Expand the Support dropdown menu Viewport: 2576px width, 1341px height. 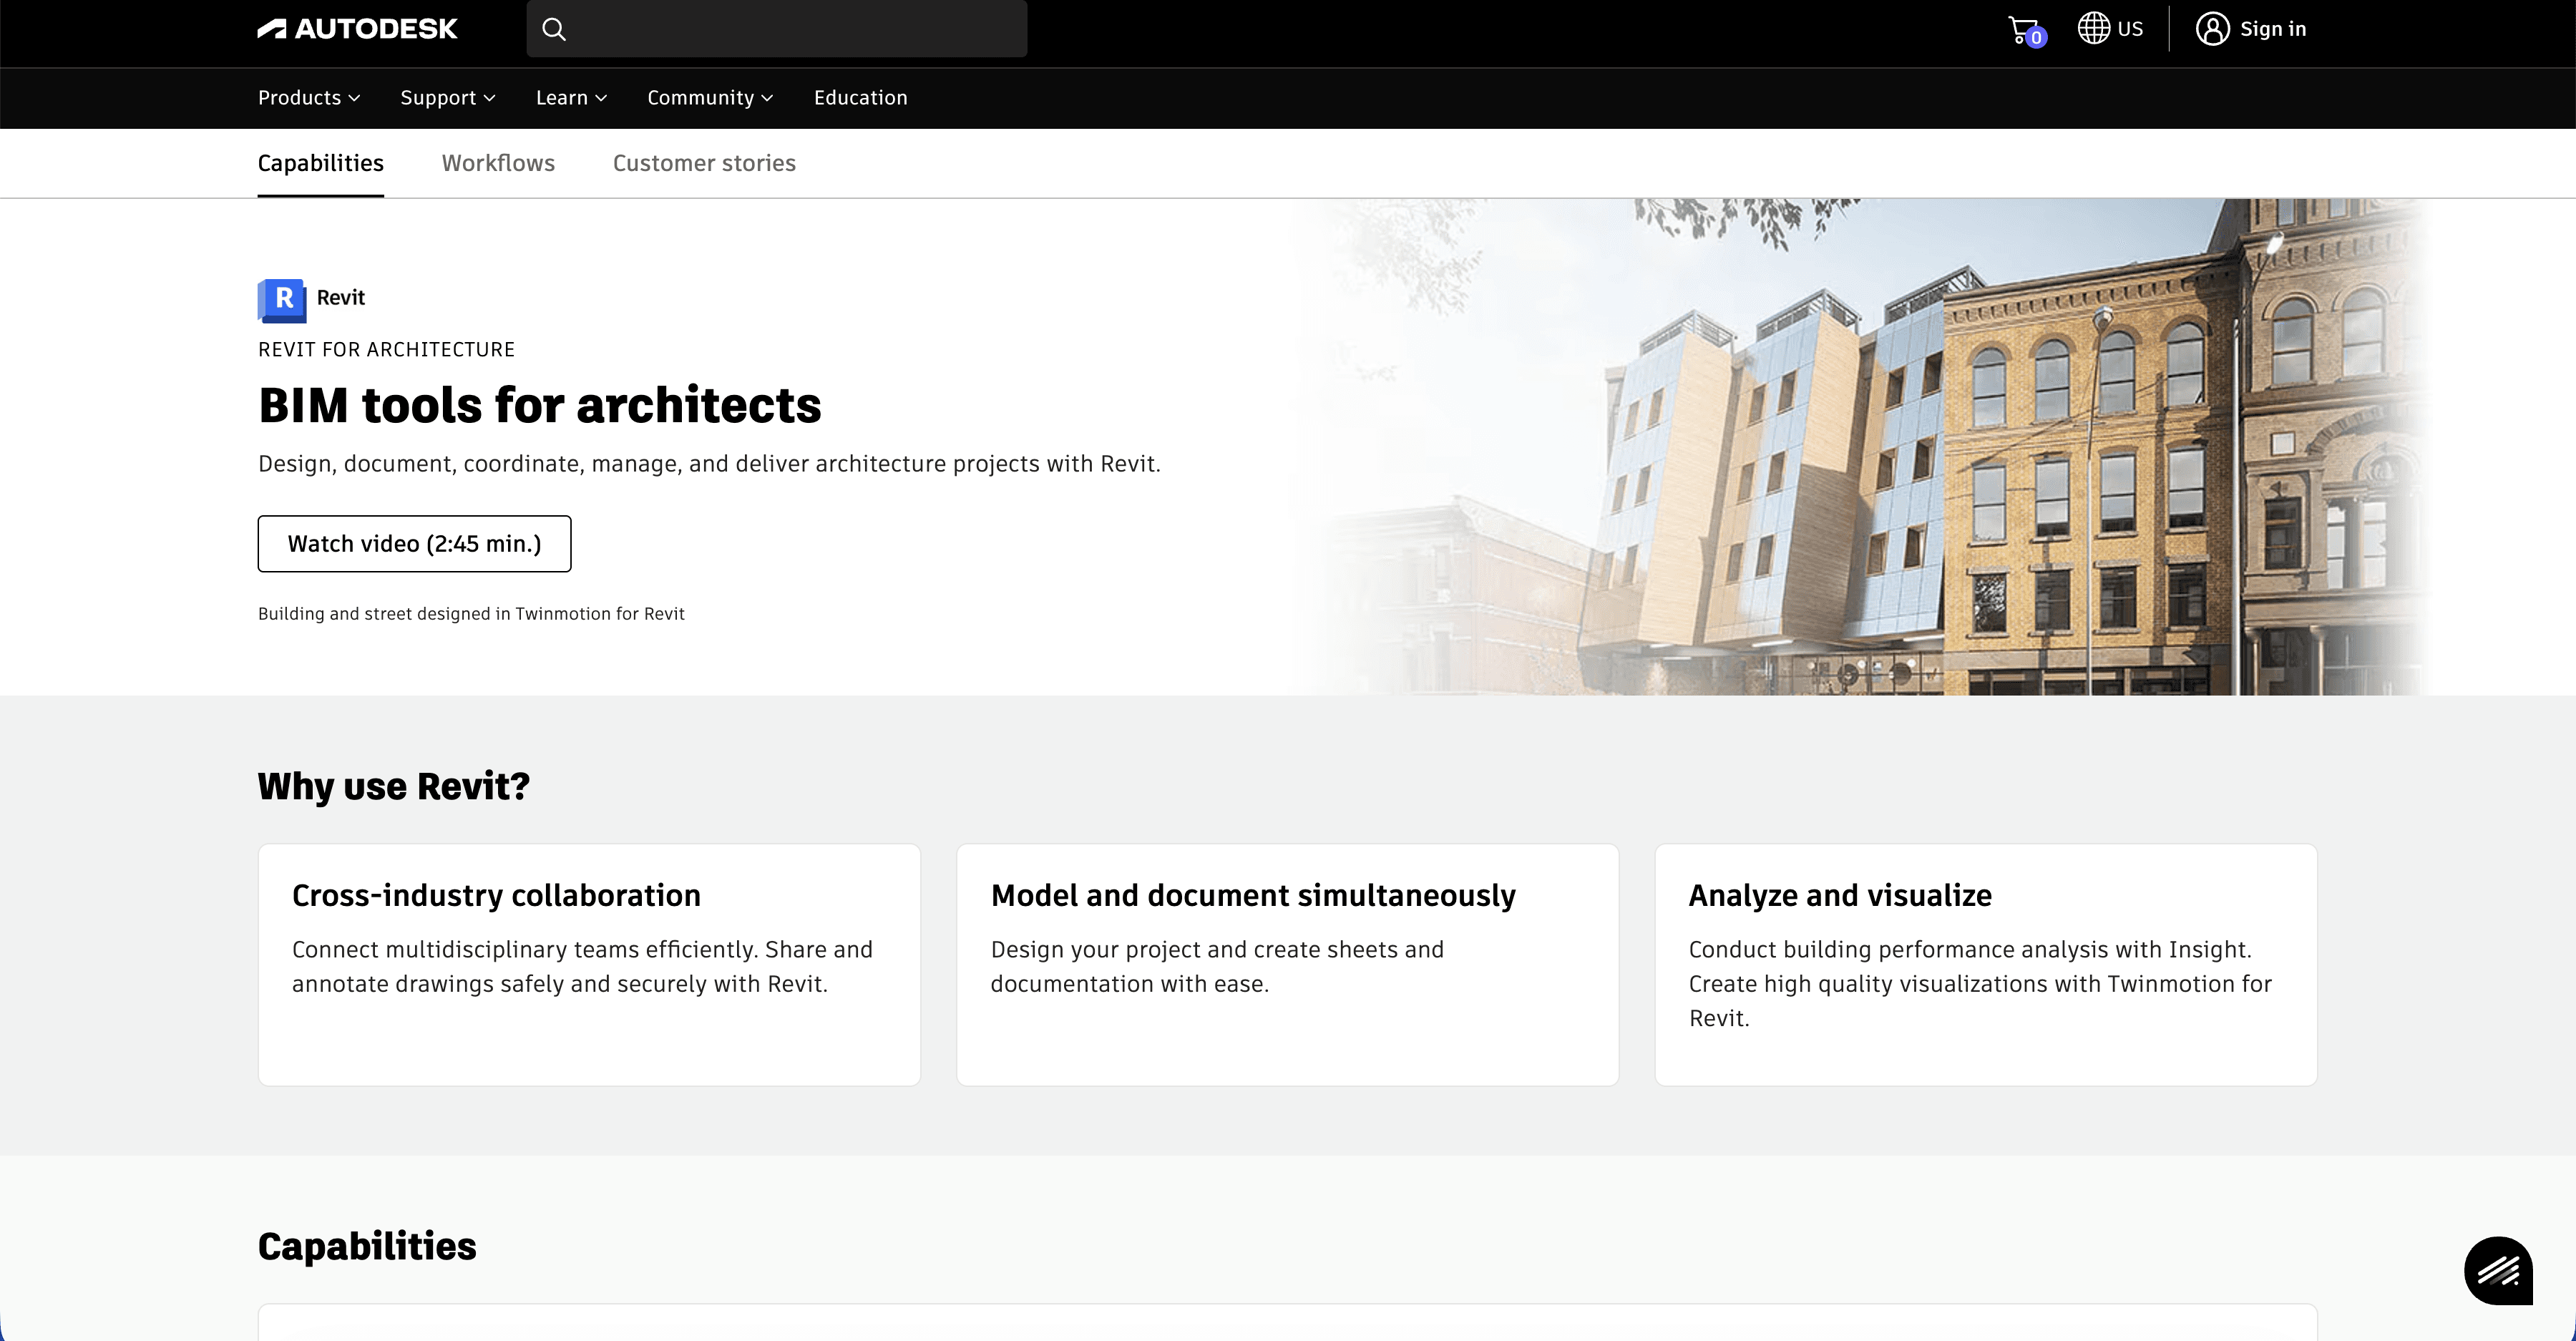click(447, 98)
